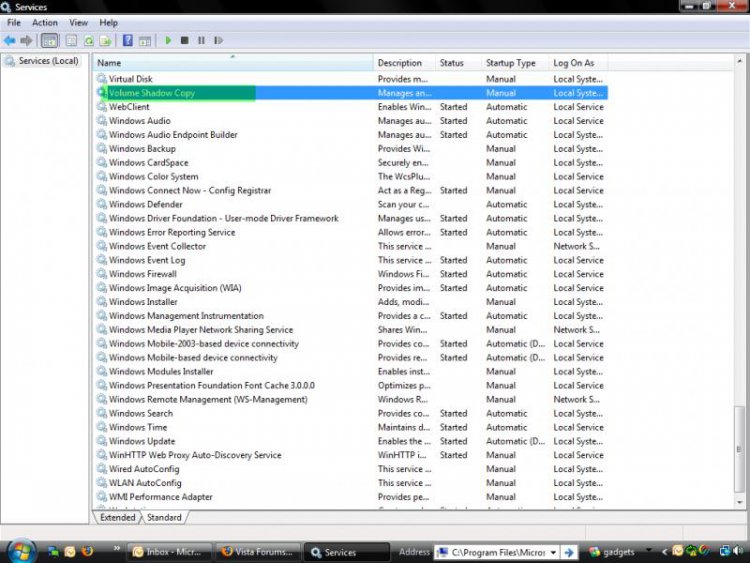Screen dimensions: 750x563
Task: Select Services (Local) in the console tree
Action: click(48, 61)
